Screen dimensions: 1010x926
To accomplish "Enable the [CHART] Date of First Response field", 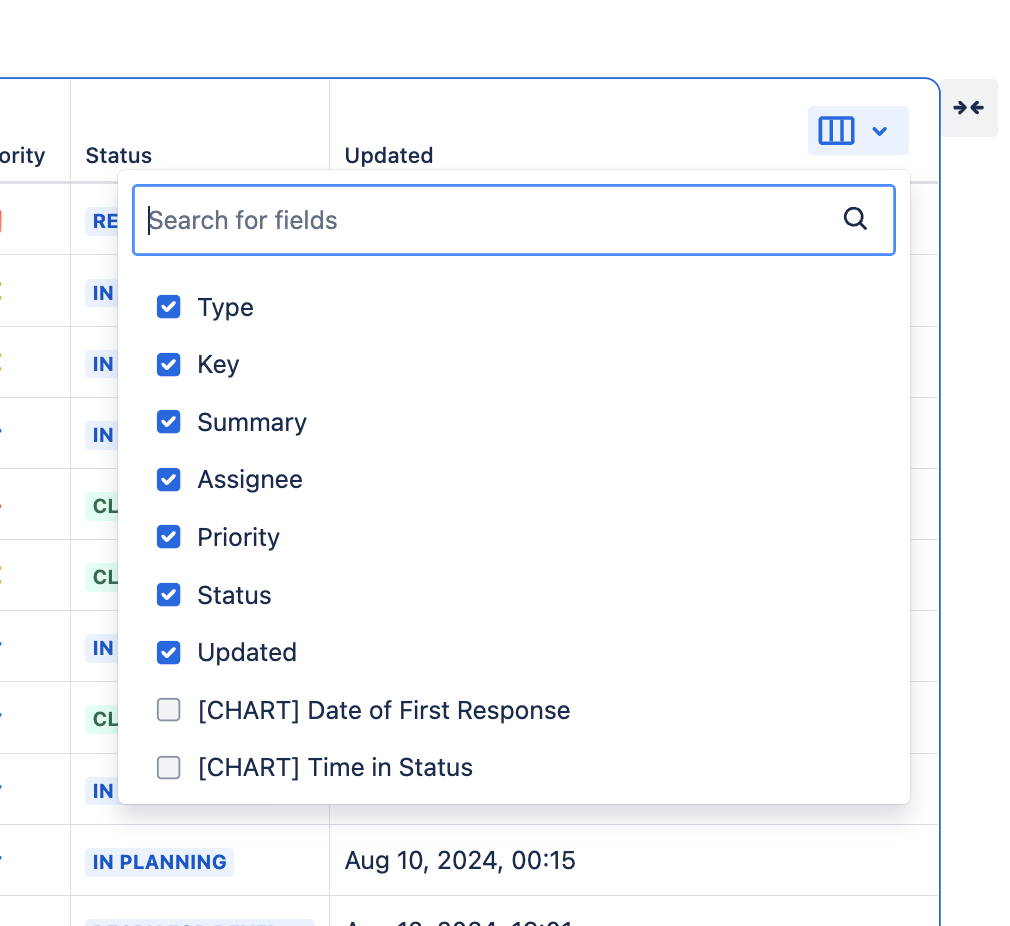I will click(168, 710).
